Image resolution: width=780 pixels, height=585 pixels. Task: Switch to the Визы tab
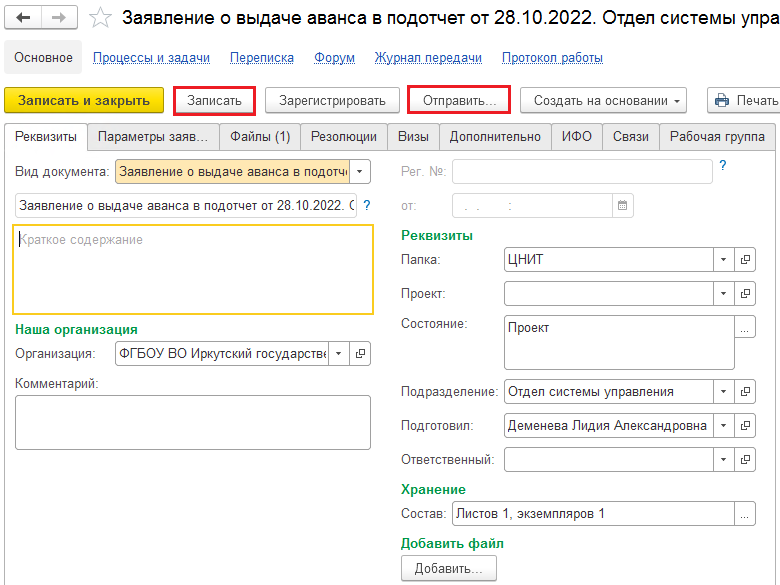click(x=413, y=137)
